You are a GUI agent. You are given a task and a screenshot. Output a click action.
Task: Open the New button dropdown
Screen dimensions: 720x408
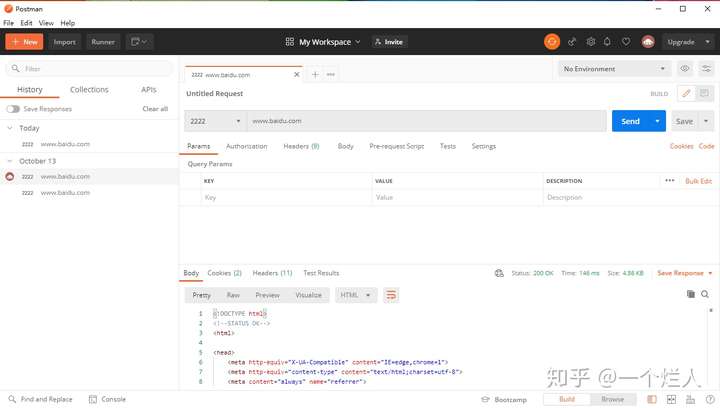click(24, 42)
